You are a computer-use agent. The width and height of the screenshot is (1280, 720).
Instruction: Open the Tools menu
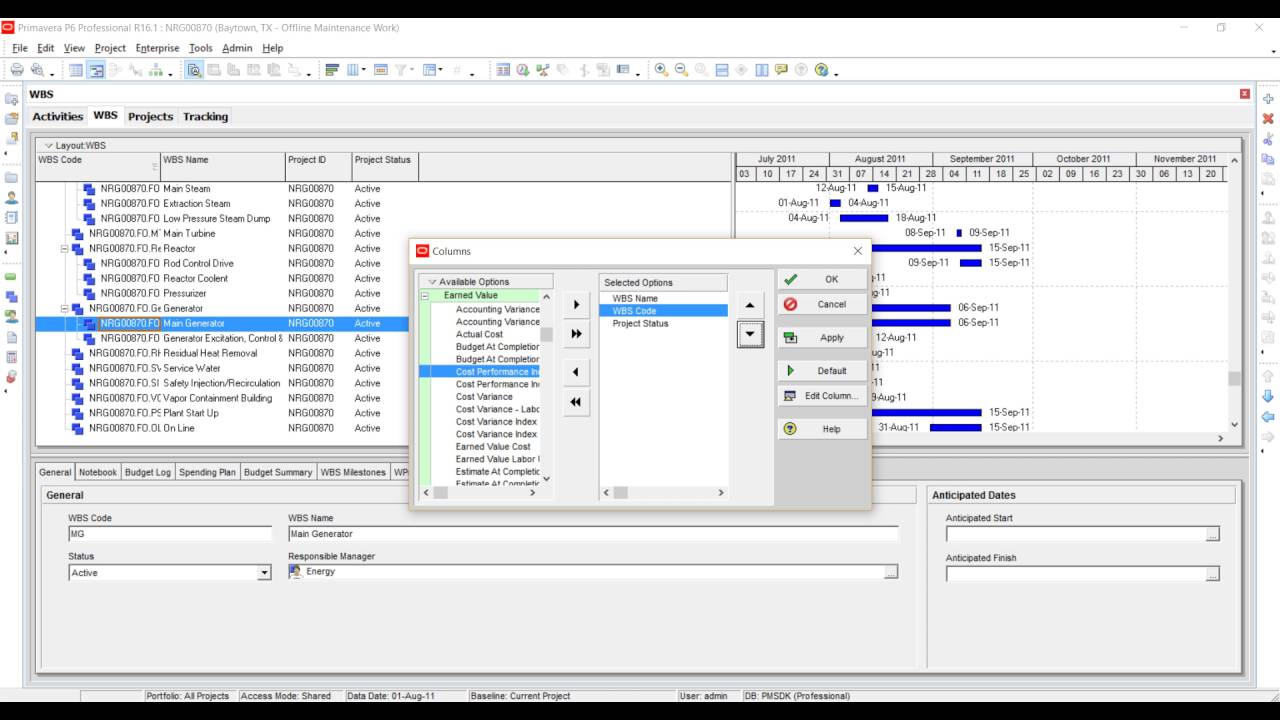(x=200, y=48)
